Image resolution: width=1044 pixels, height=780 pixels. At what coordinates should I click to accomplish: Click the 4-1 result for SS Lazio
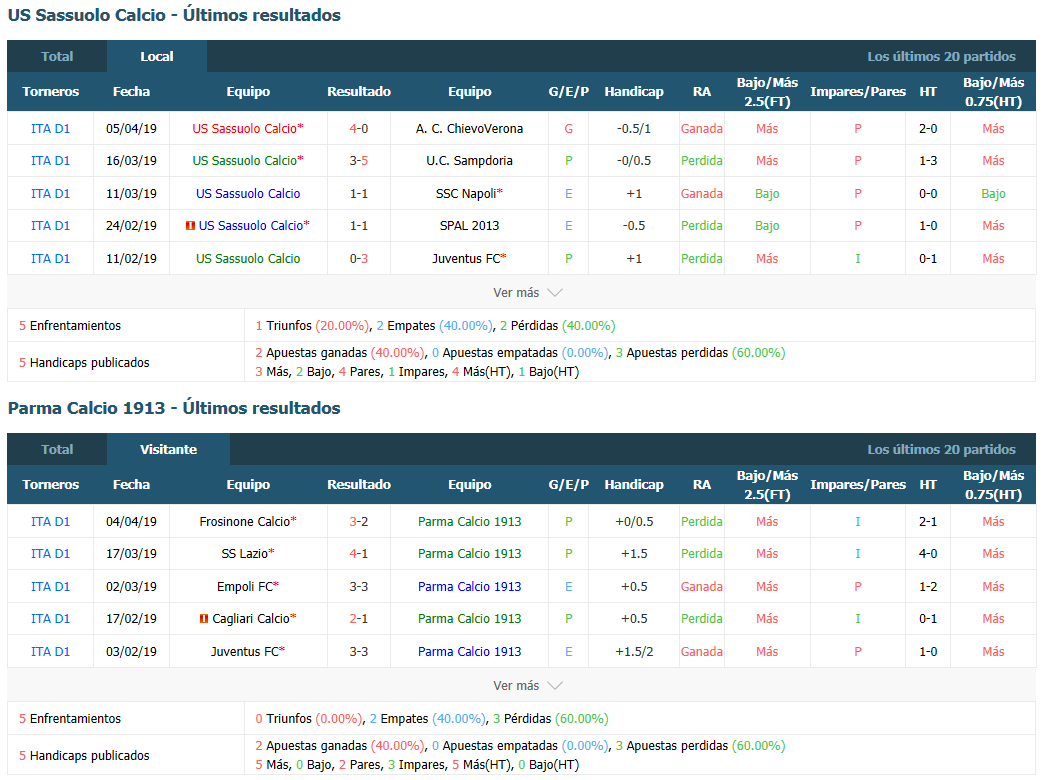(x=359, y=554)
